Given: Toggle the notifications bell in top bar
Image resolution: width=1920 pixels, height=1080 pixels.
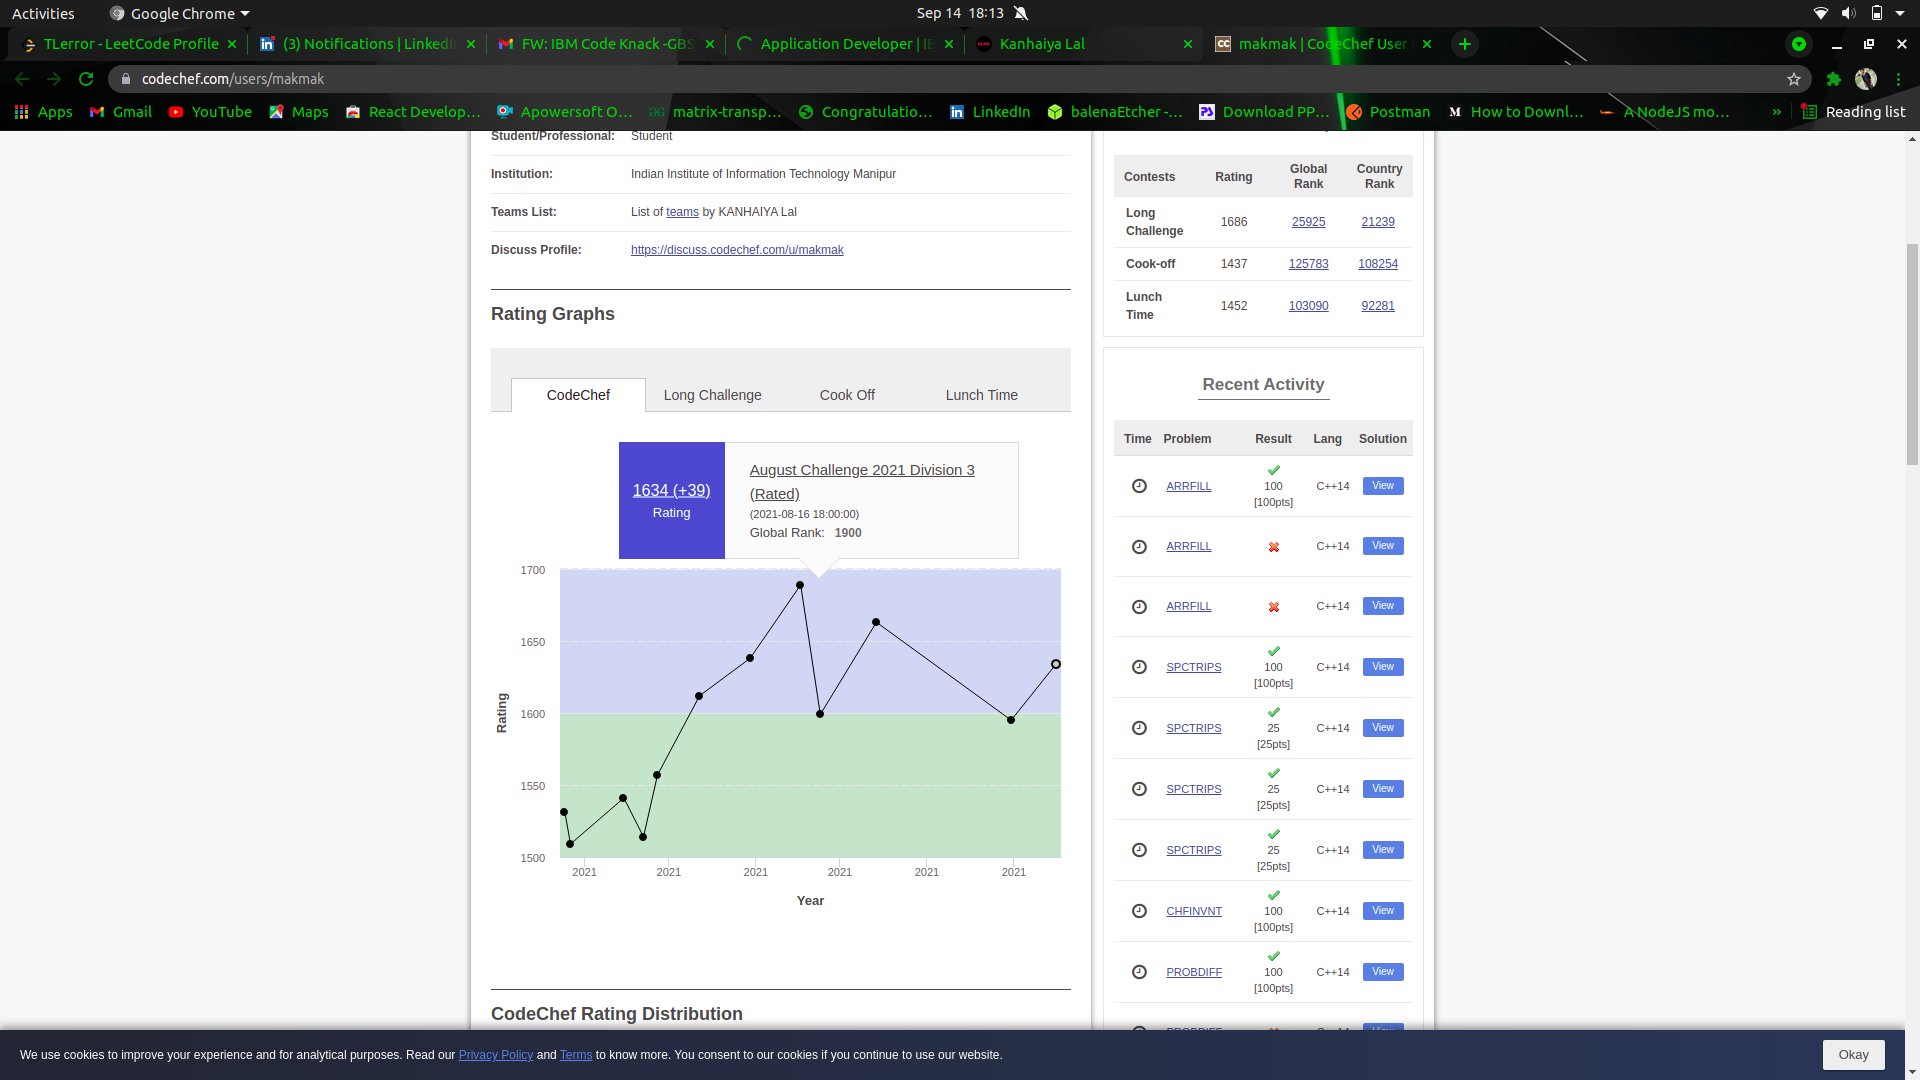Looking at the screenshot, I should (x=1021, y=13).
